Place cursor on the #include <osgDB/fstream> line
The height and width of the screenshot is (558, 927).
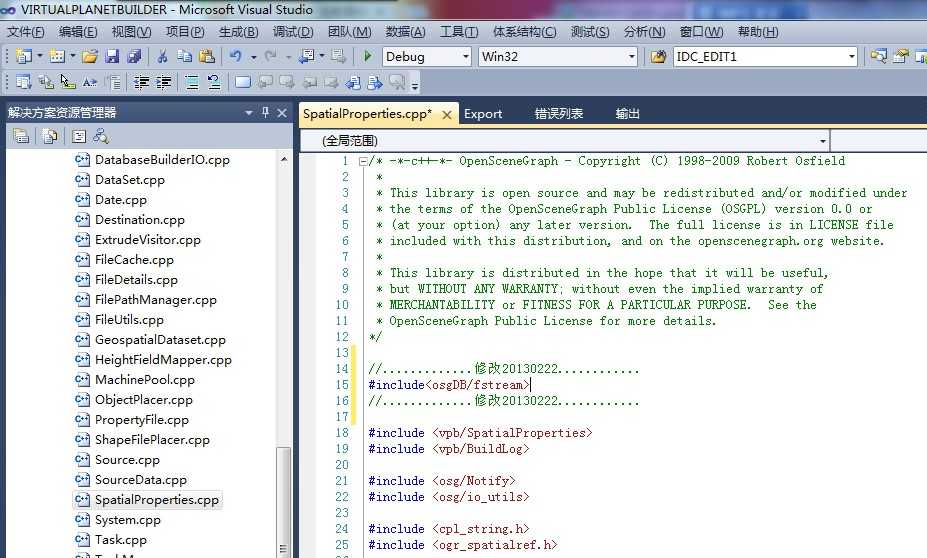coord(449,385)
